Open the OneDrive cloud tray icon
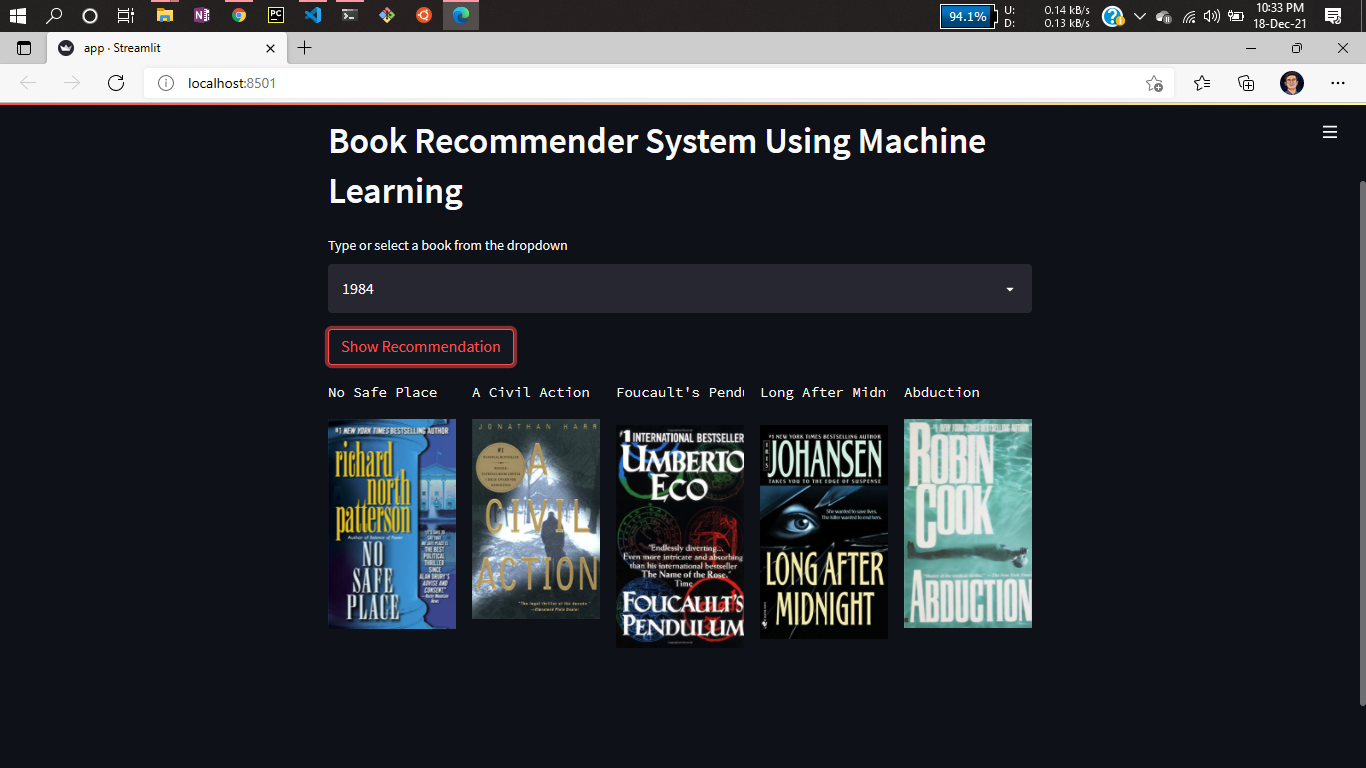The width and height of the screenshot is (1366, 768). pos(1163,16)
